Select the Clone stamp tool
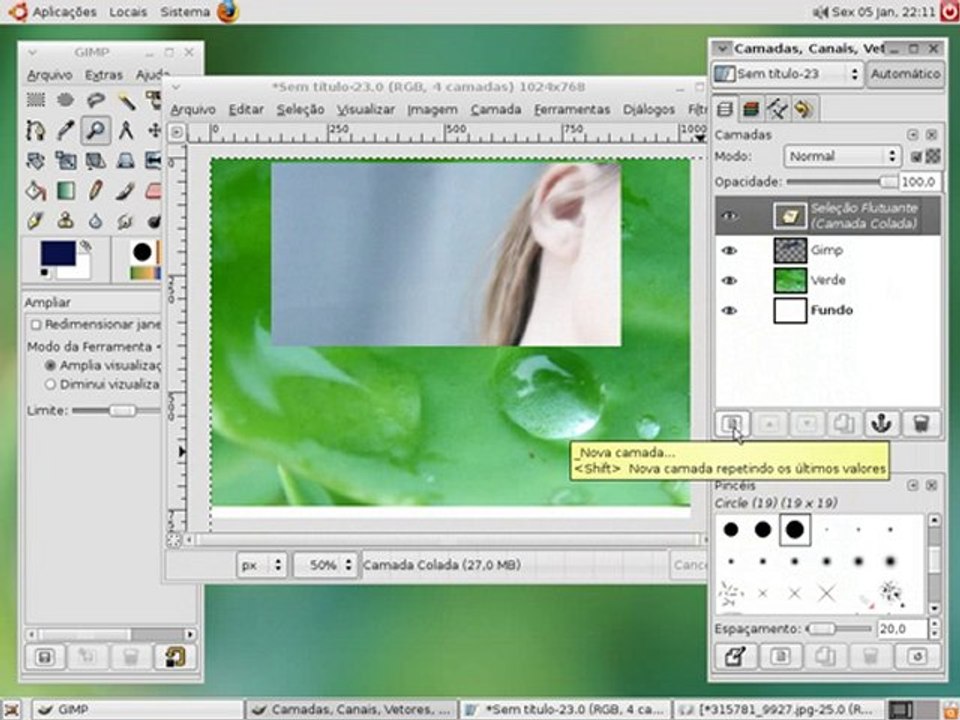The image size is (960, 720). coord(66,220)
